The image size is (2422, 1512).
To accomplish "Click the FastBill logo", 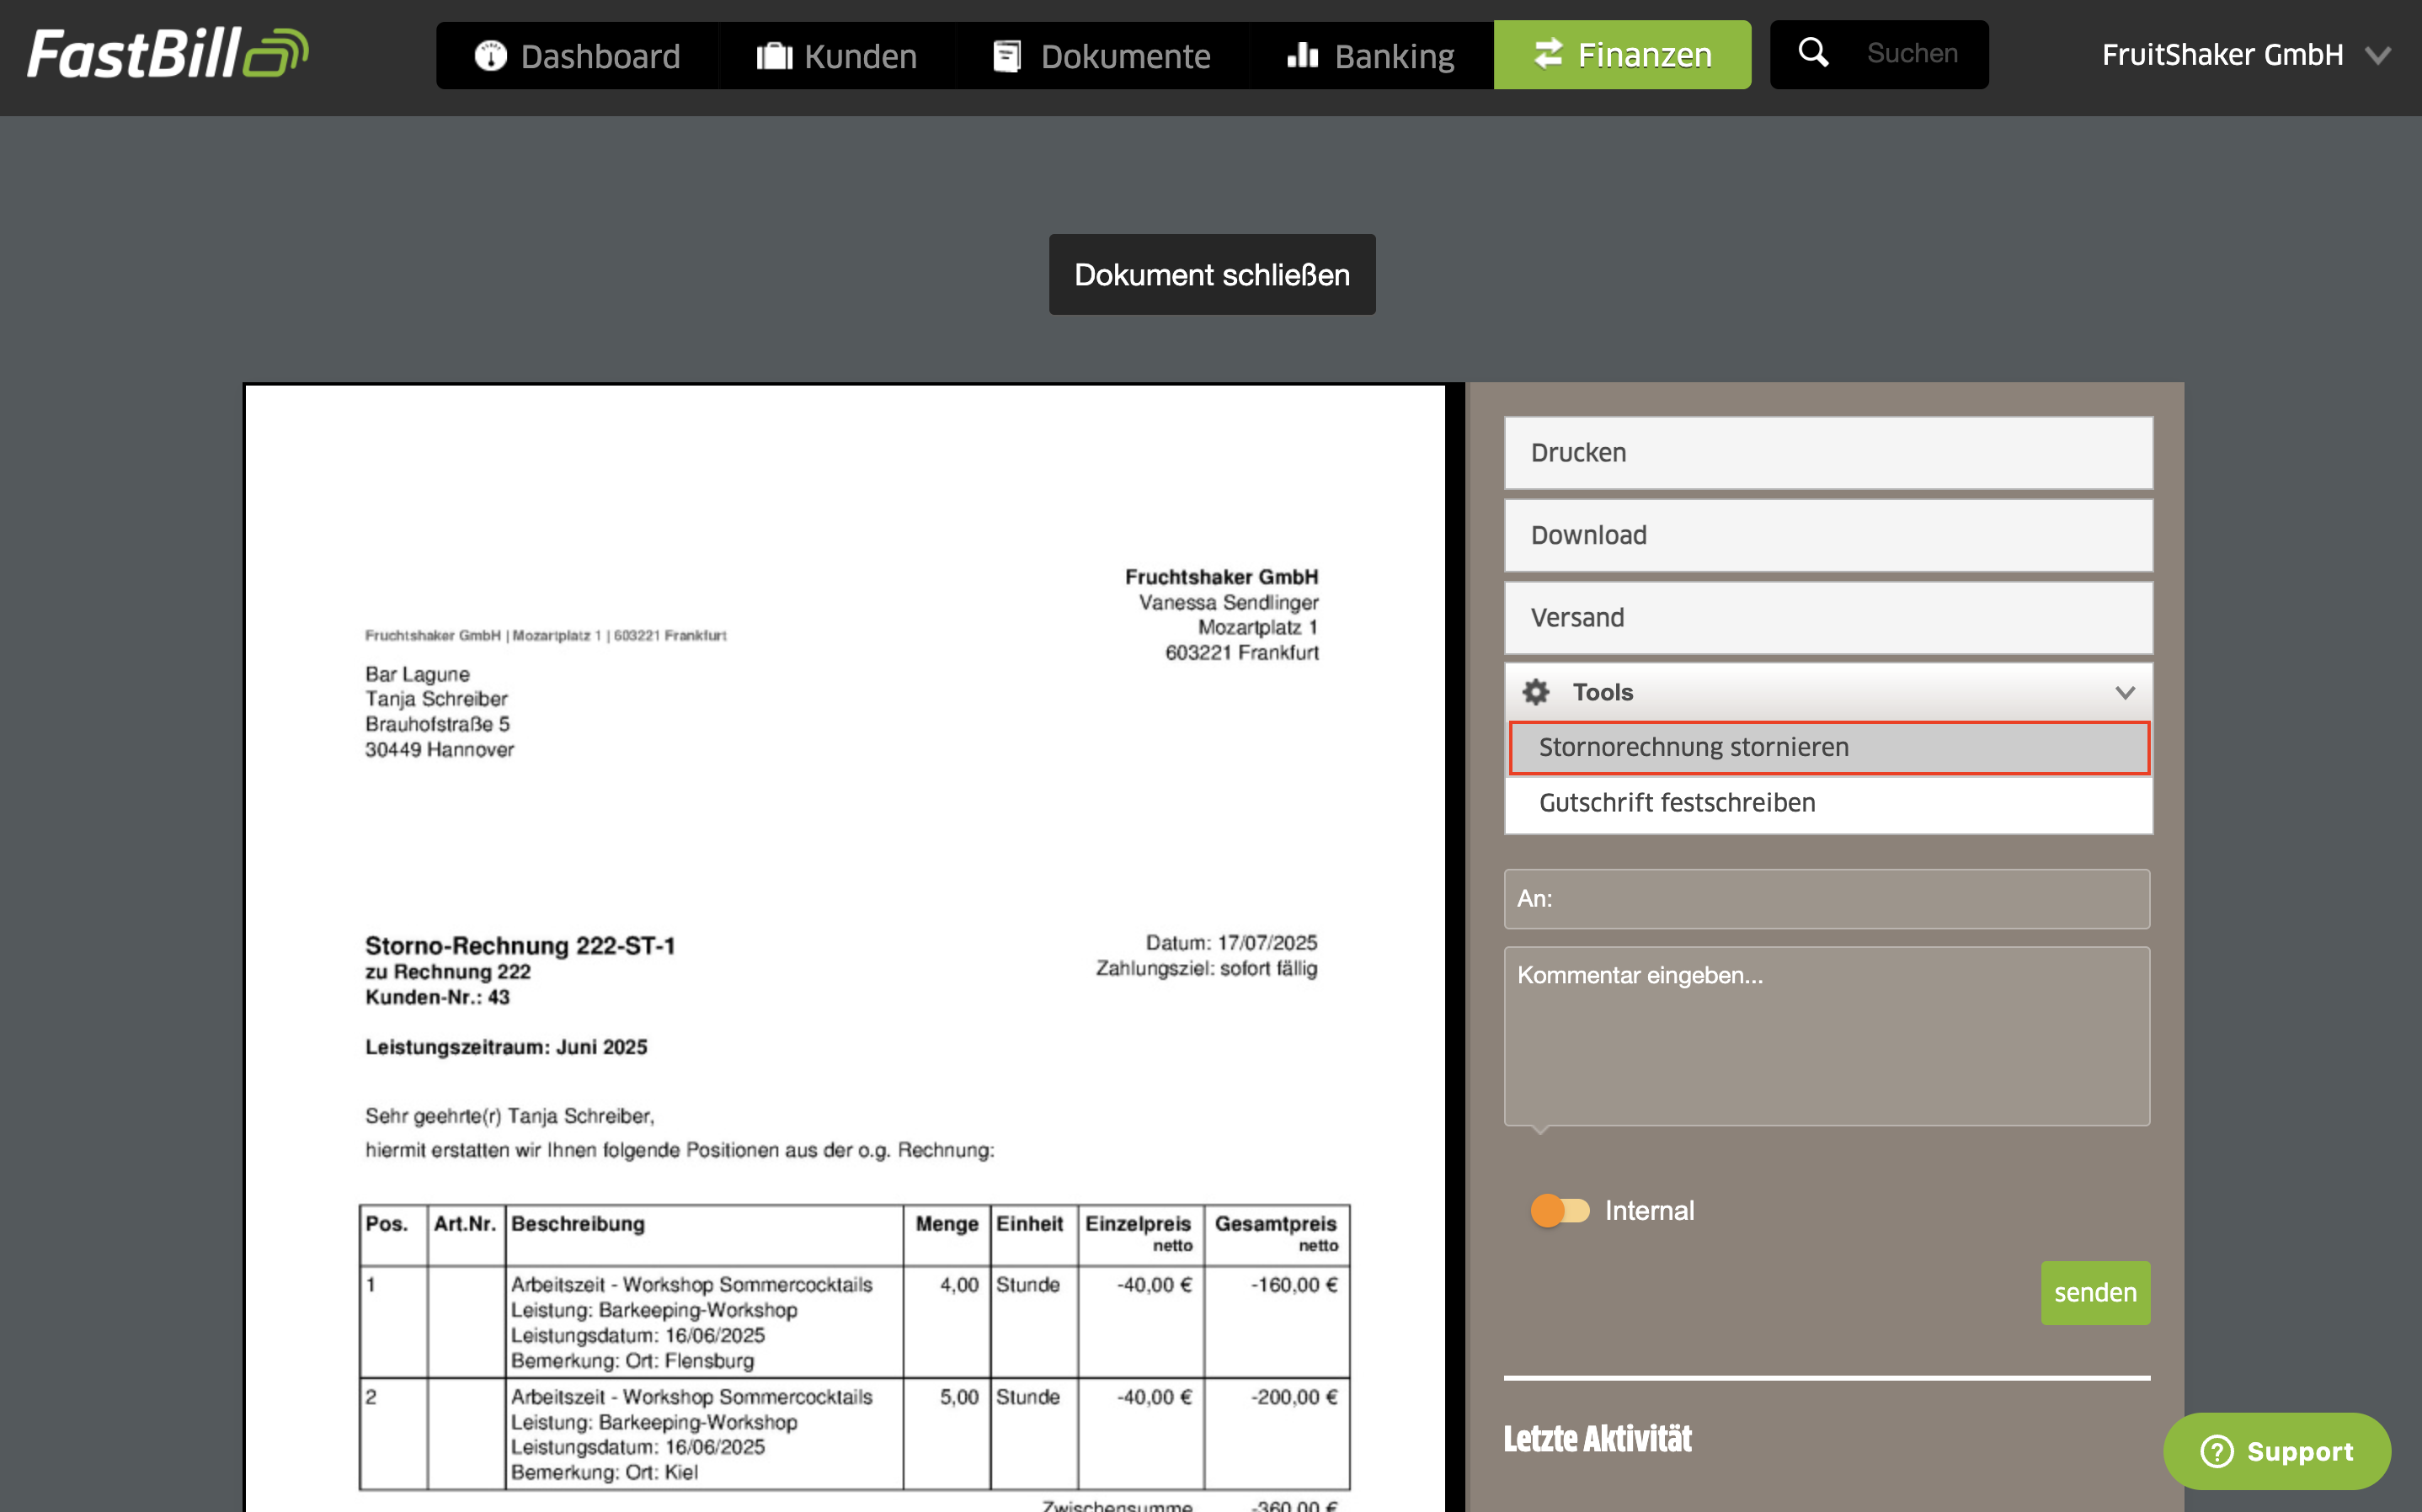I will click(x=167, y=54).
